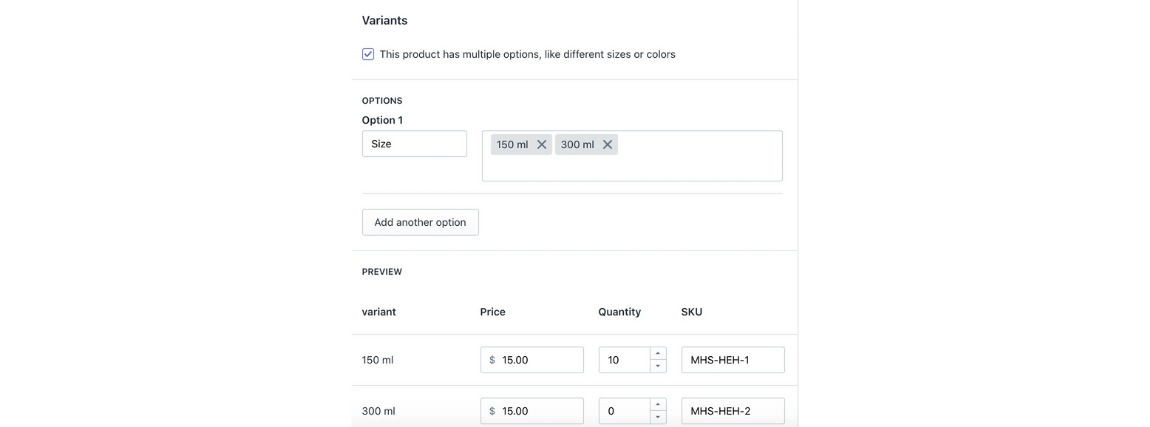
Task: Click the 150 ml tag in option values
Action: [512, 144]
